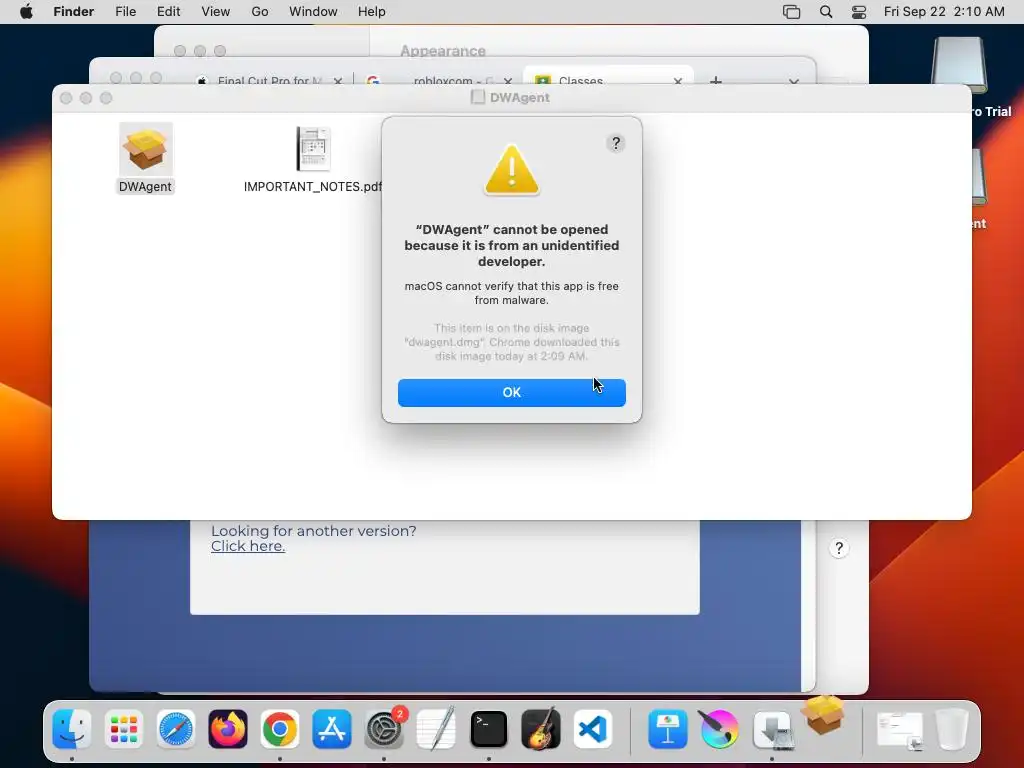Switch to the Final Cut Pro Chrome tab

[x=268, y=80]
